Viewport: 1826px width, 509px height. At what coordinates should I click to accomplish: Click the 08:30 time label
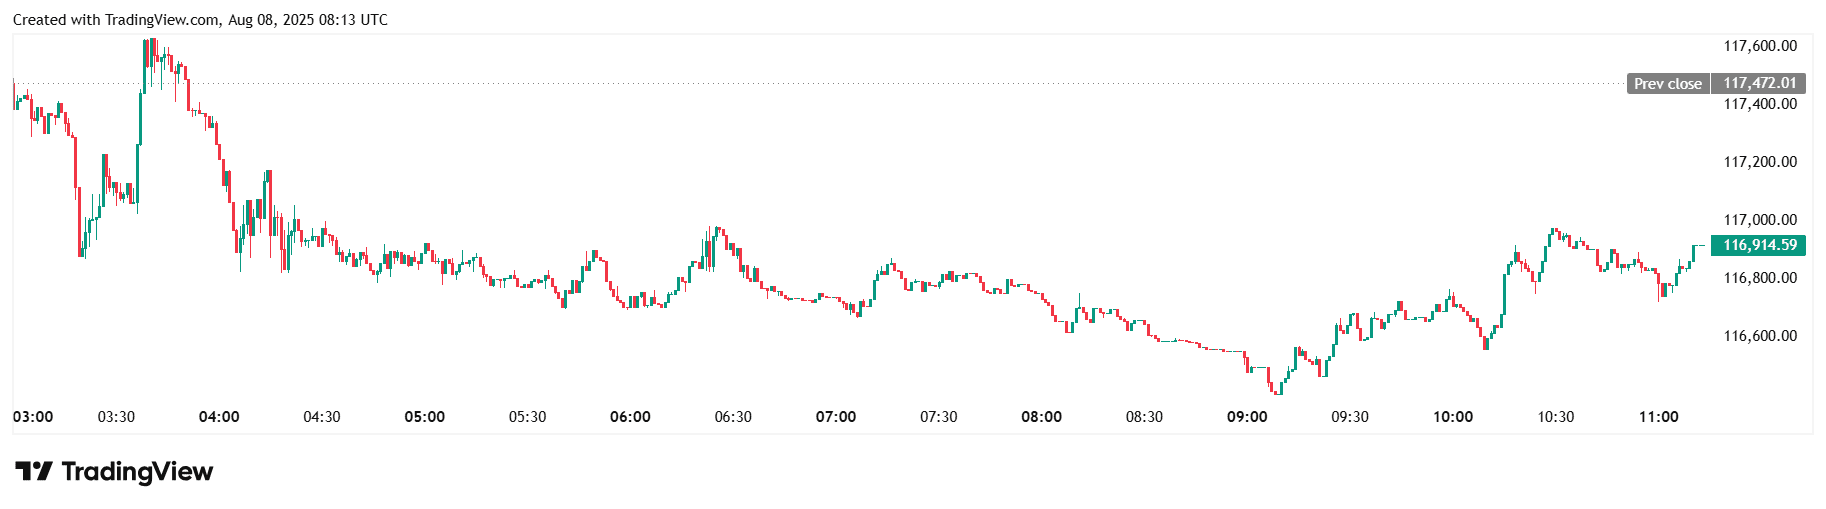point(1144,417)
